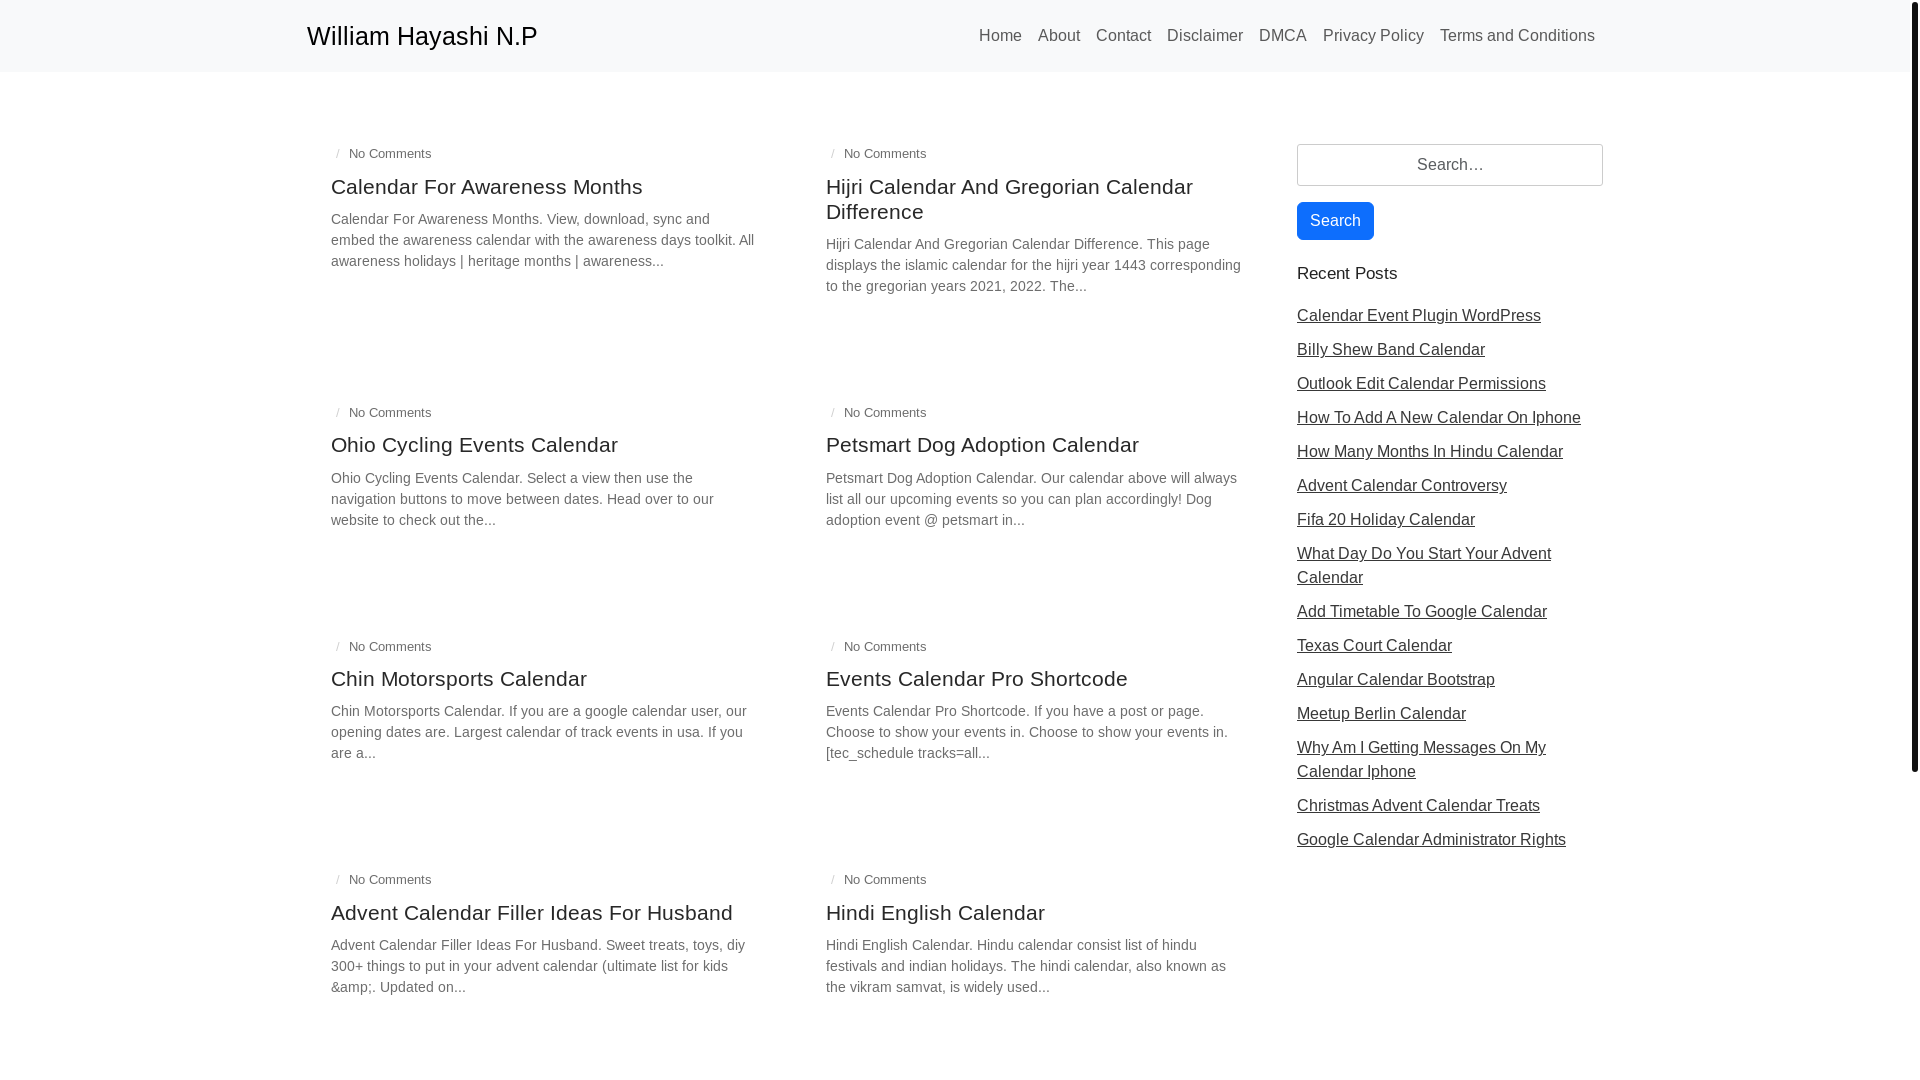Open How Many Months In Hindu Calendar
Image resolution: width=1920 pixels, height=1080 pixels.
1429,452
